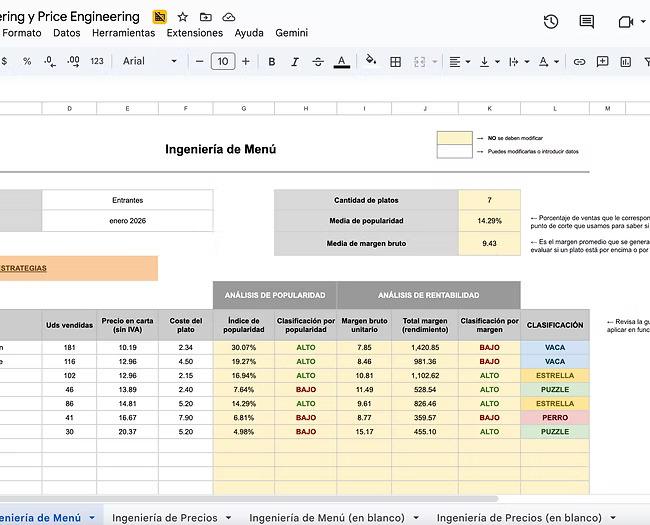The width and height of the screenshot is (650, 525).
Task: Open the Extensiones menu
Action: (x=195, y=32)
